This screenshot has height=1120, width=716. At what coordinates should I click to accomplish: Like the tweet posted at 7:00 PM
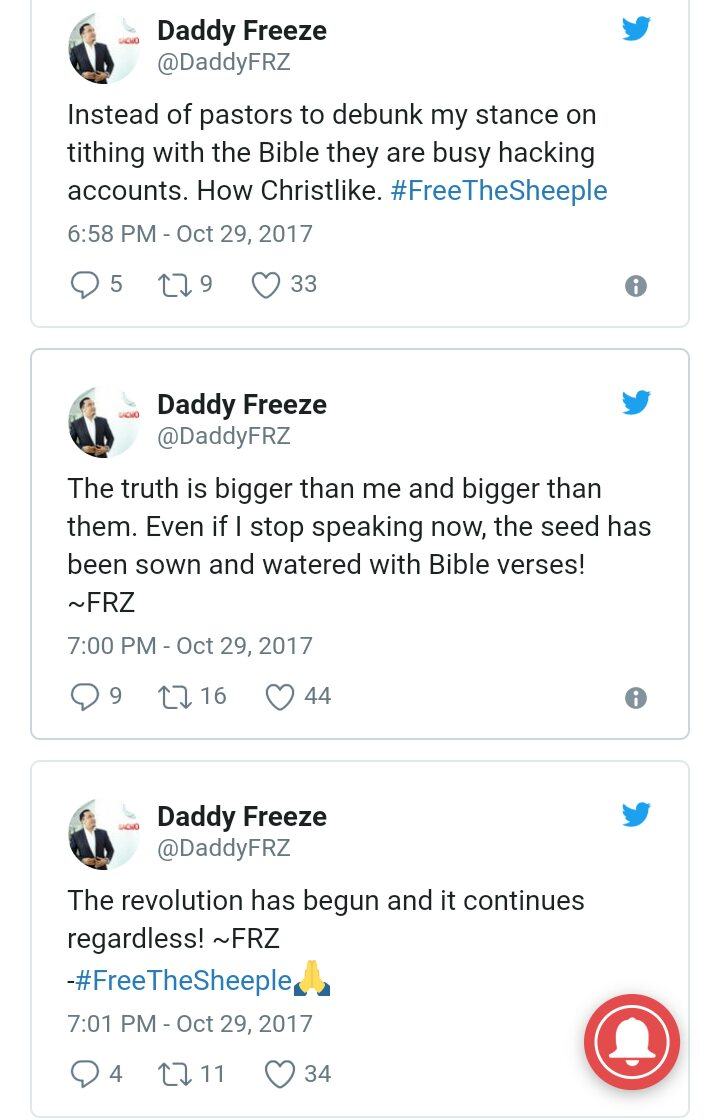279,696
